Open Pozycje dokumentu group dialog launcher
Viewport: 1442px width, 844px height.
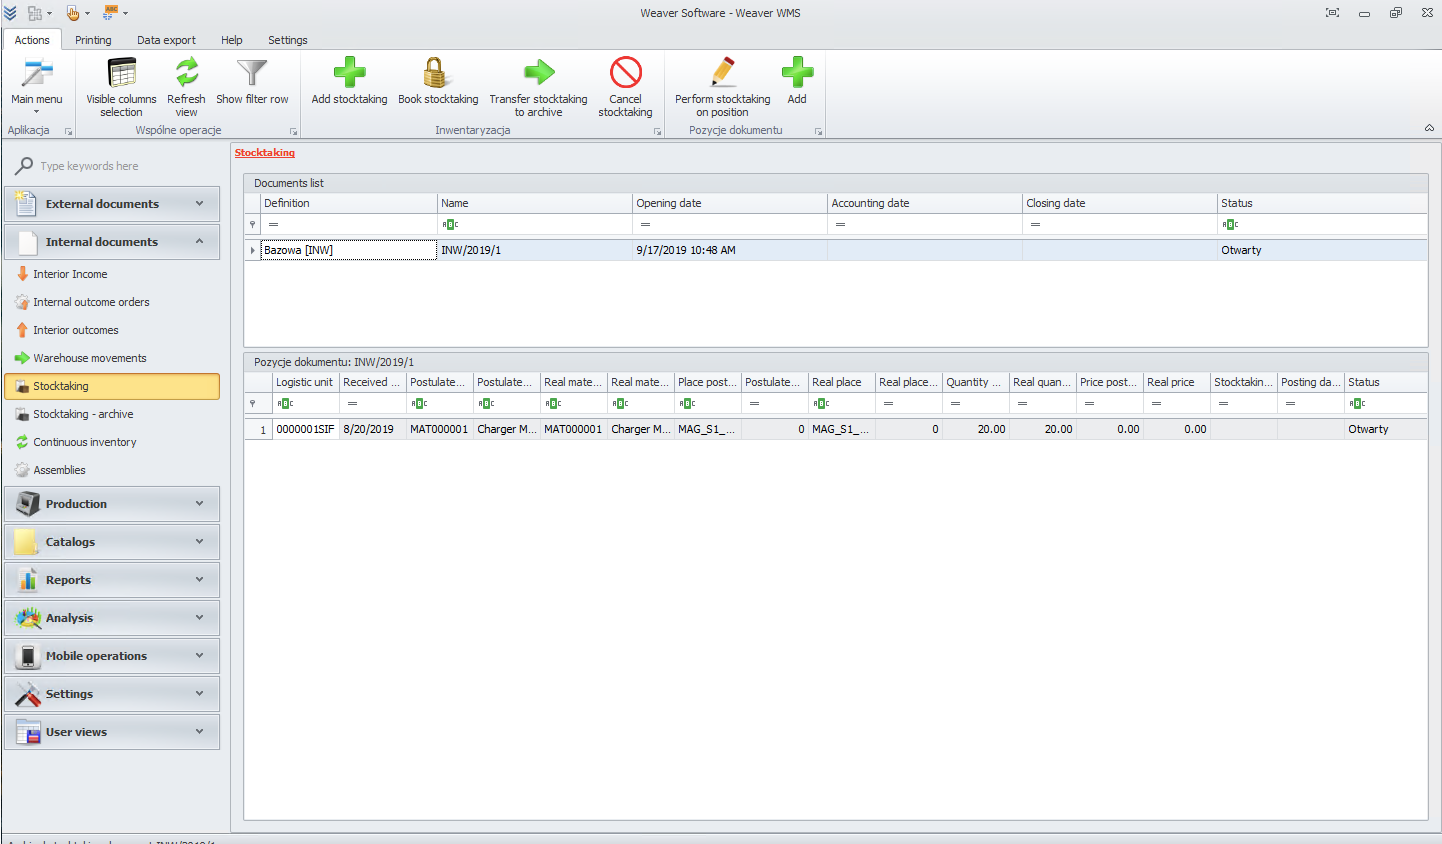click(818, 132)
